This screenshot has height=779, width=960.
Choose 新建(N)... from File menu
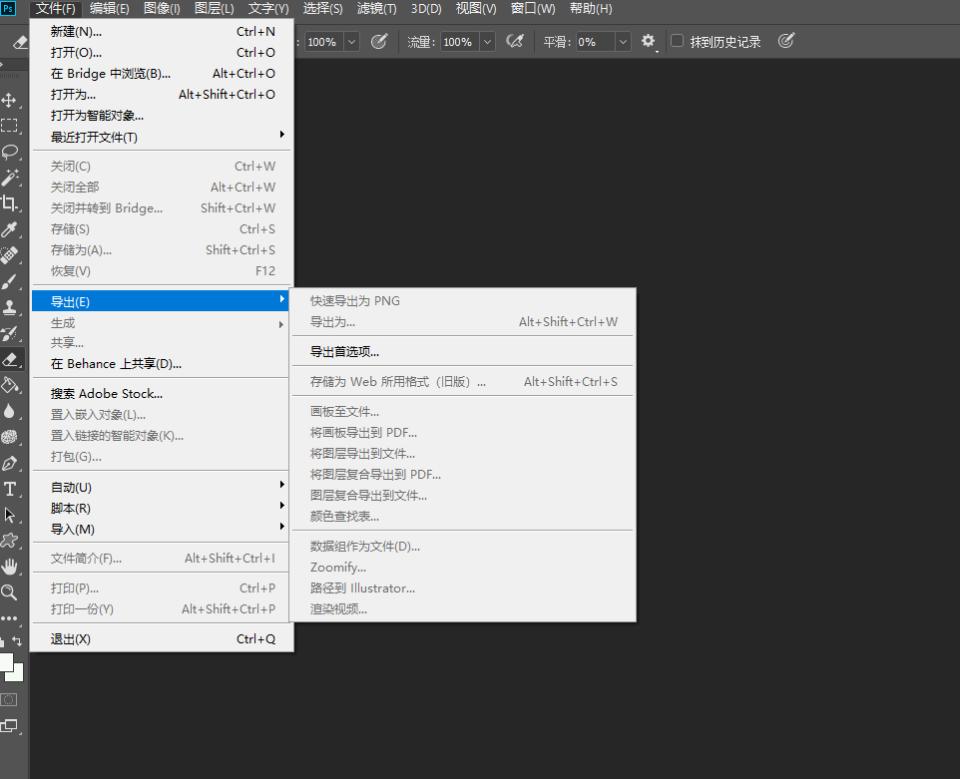[77, 31]
